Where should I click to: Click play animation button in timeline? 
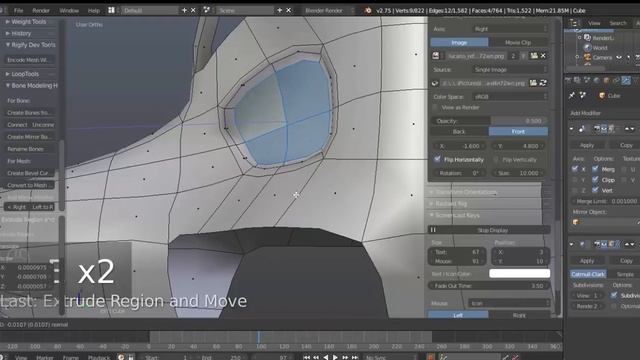pyautogui.click(x=335, y=357)
